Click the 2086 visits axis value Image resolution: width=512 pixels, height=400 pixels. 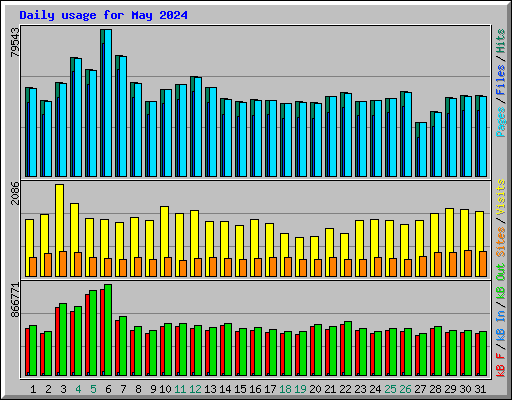pyautogui.click(x=15, y=193)
